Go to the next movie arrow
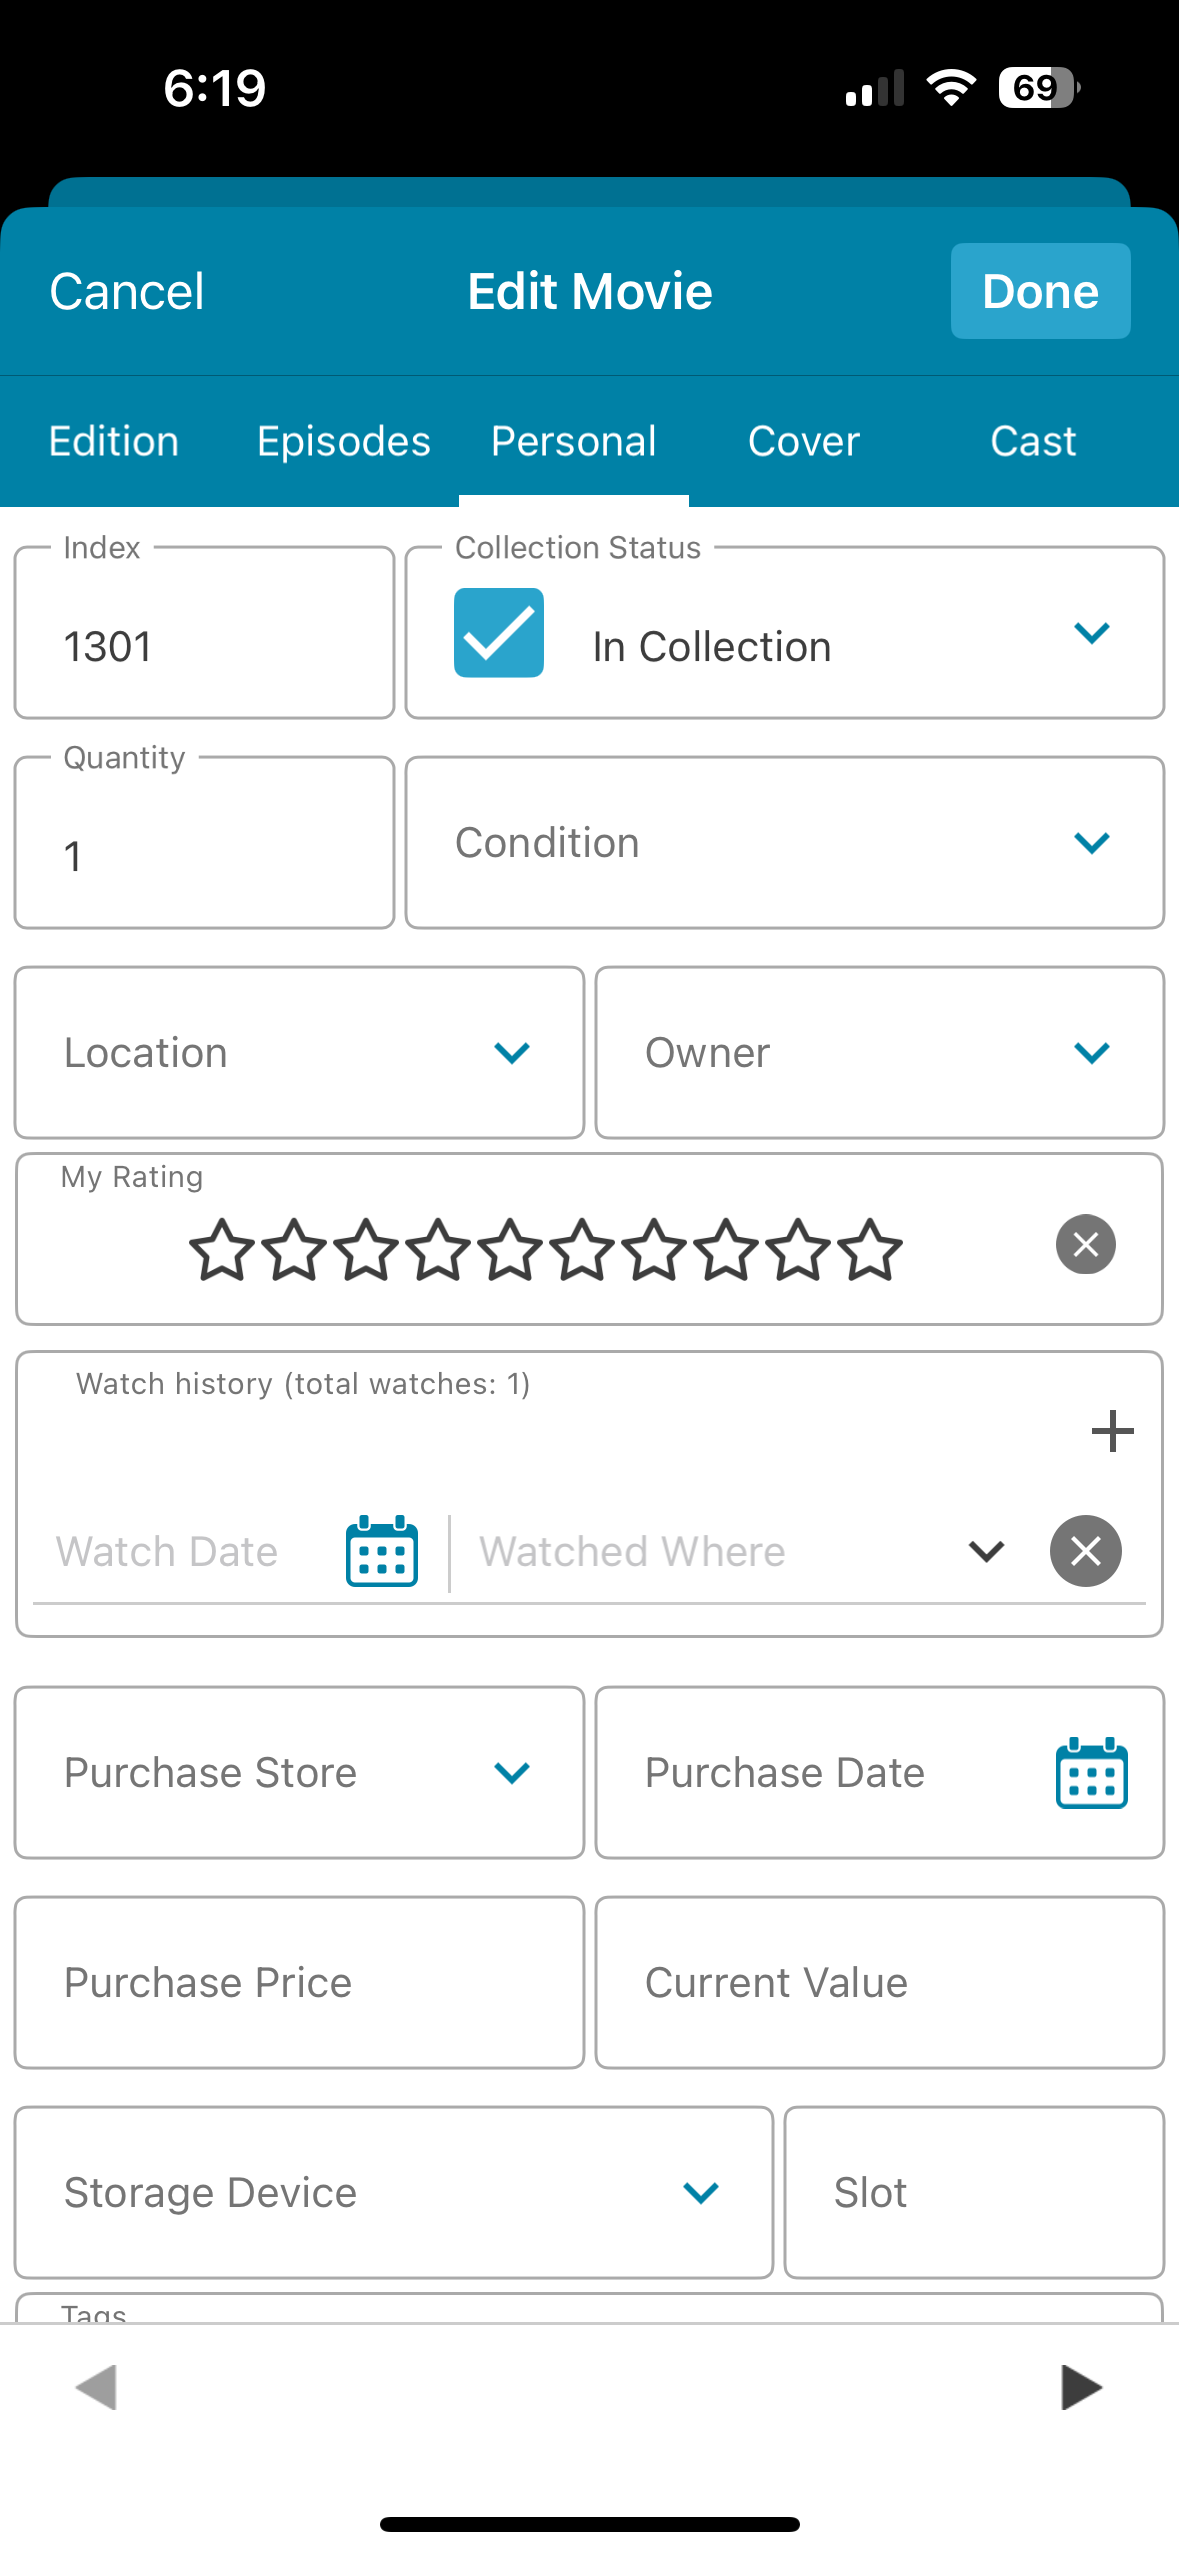Image resolution: width=1179 pixels, height=2556 pixels. (1081, 2387)
